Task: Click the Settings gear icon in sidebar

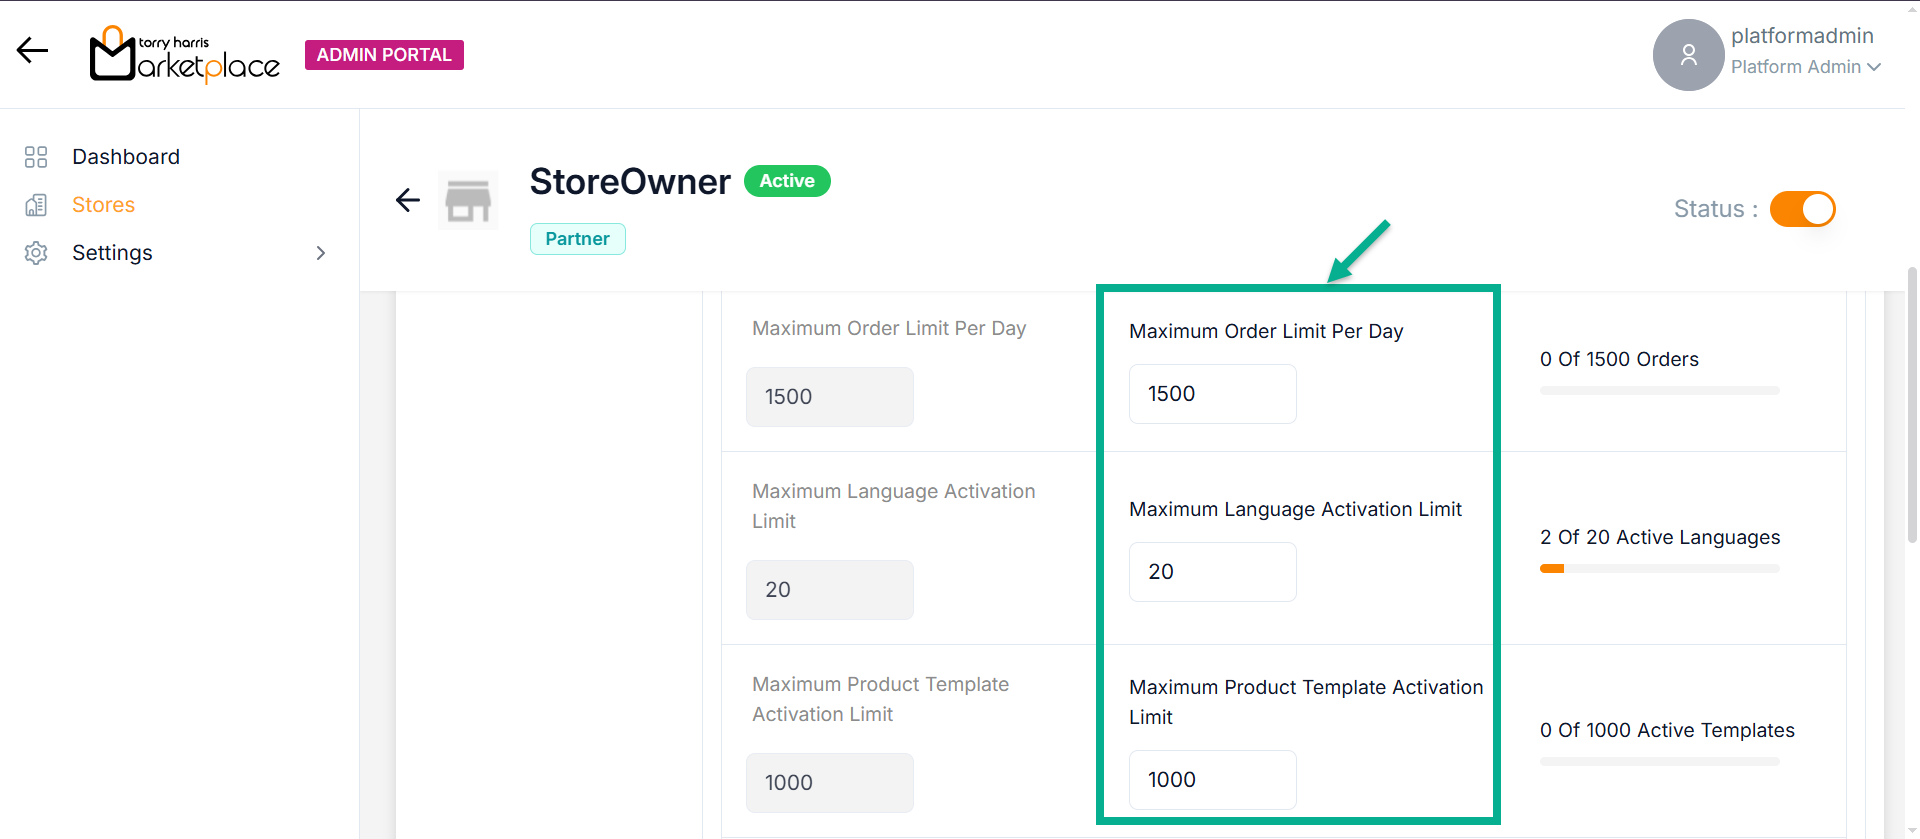Action: tap(36, 253)
